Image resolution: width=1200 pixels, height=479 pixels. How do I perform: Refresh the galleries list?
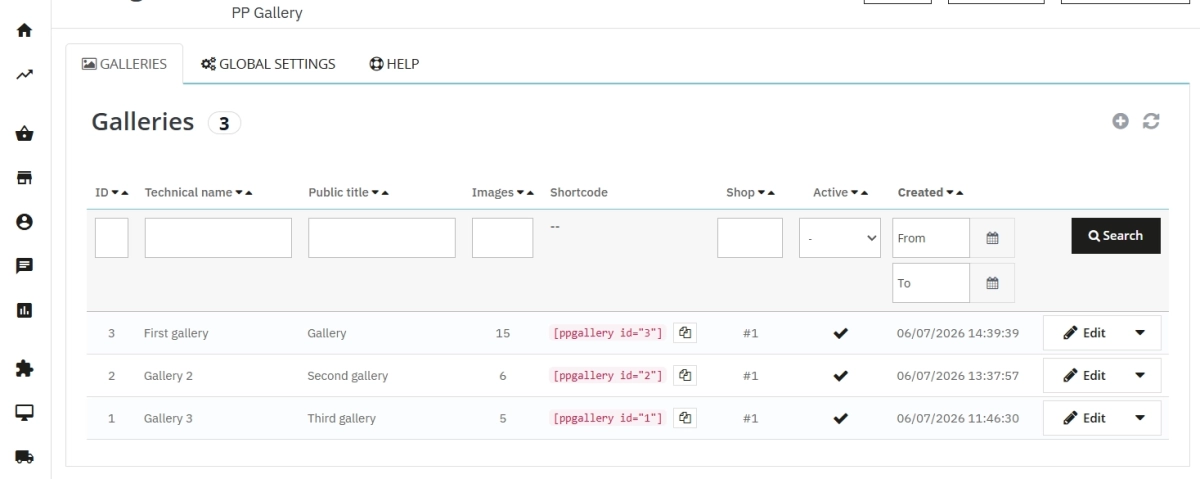pos(1151,121)
